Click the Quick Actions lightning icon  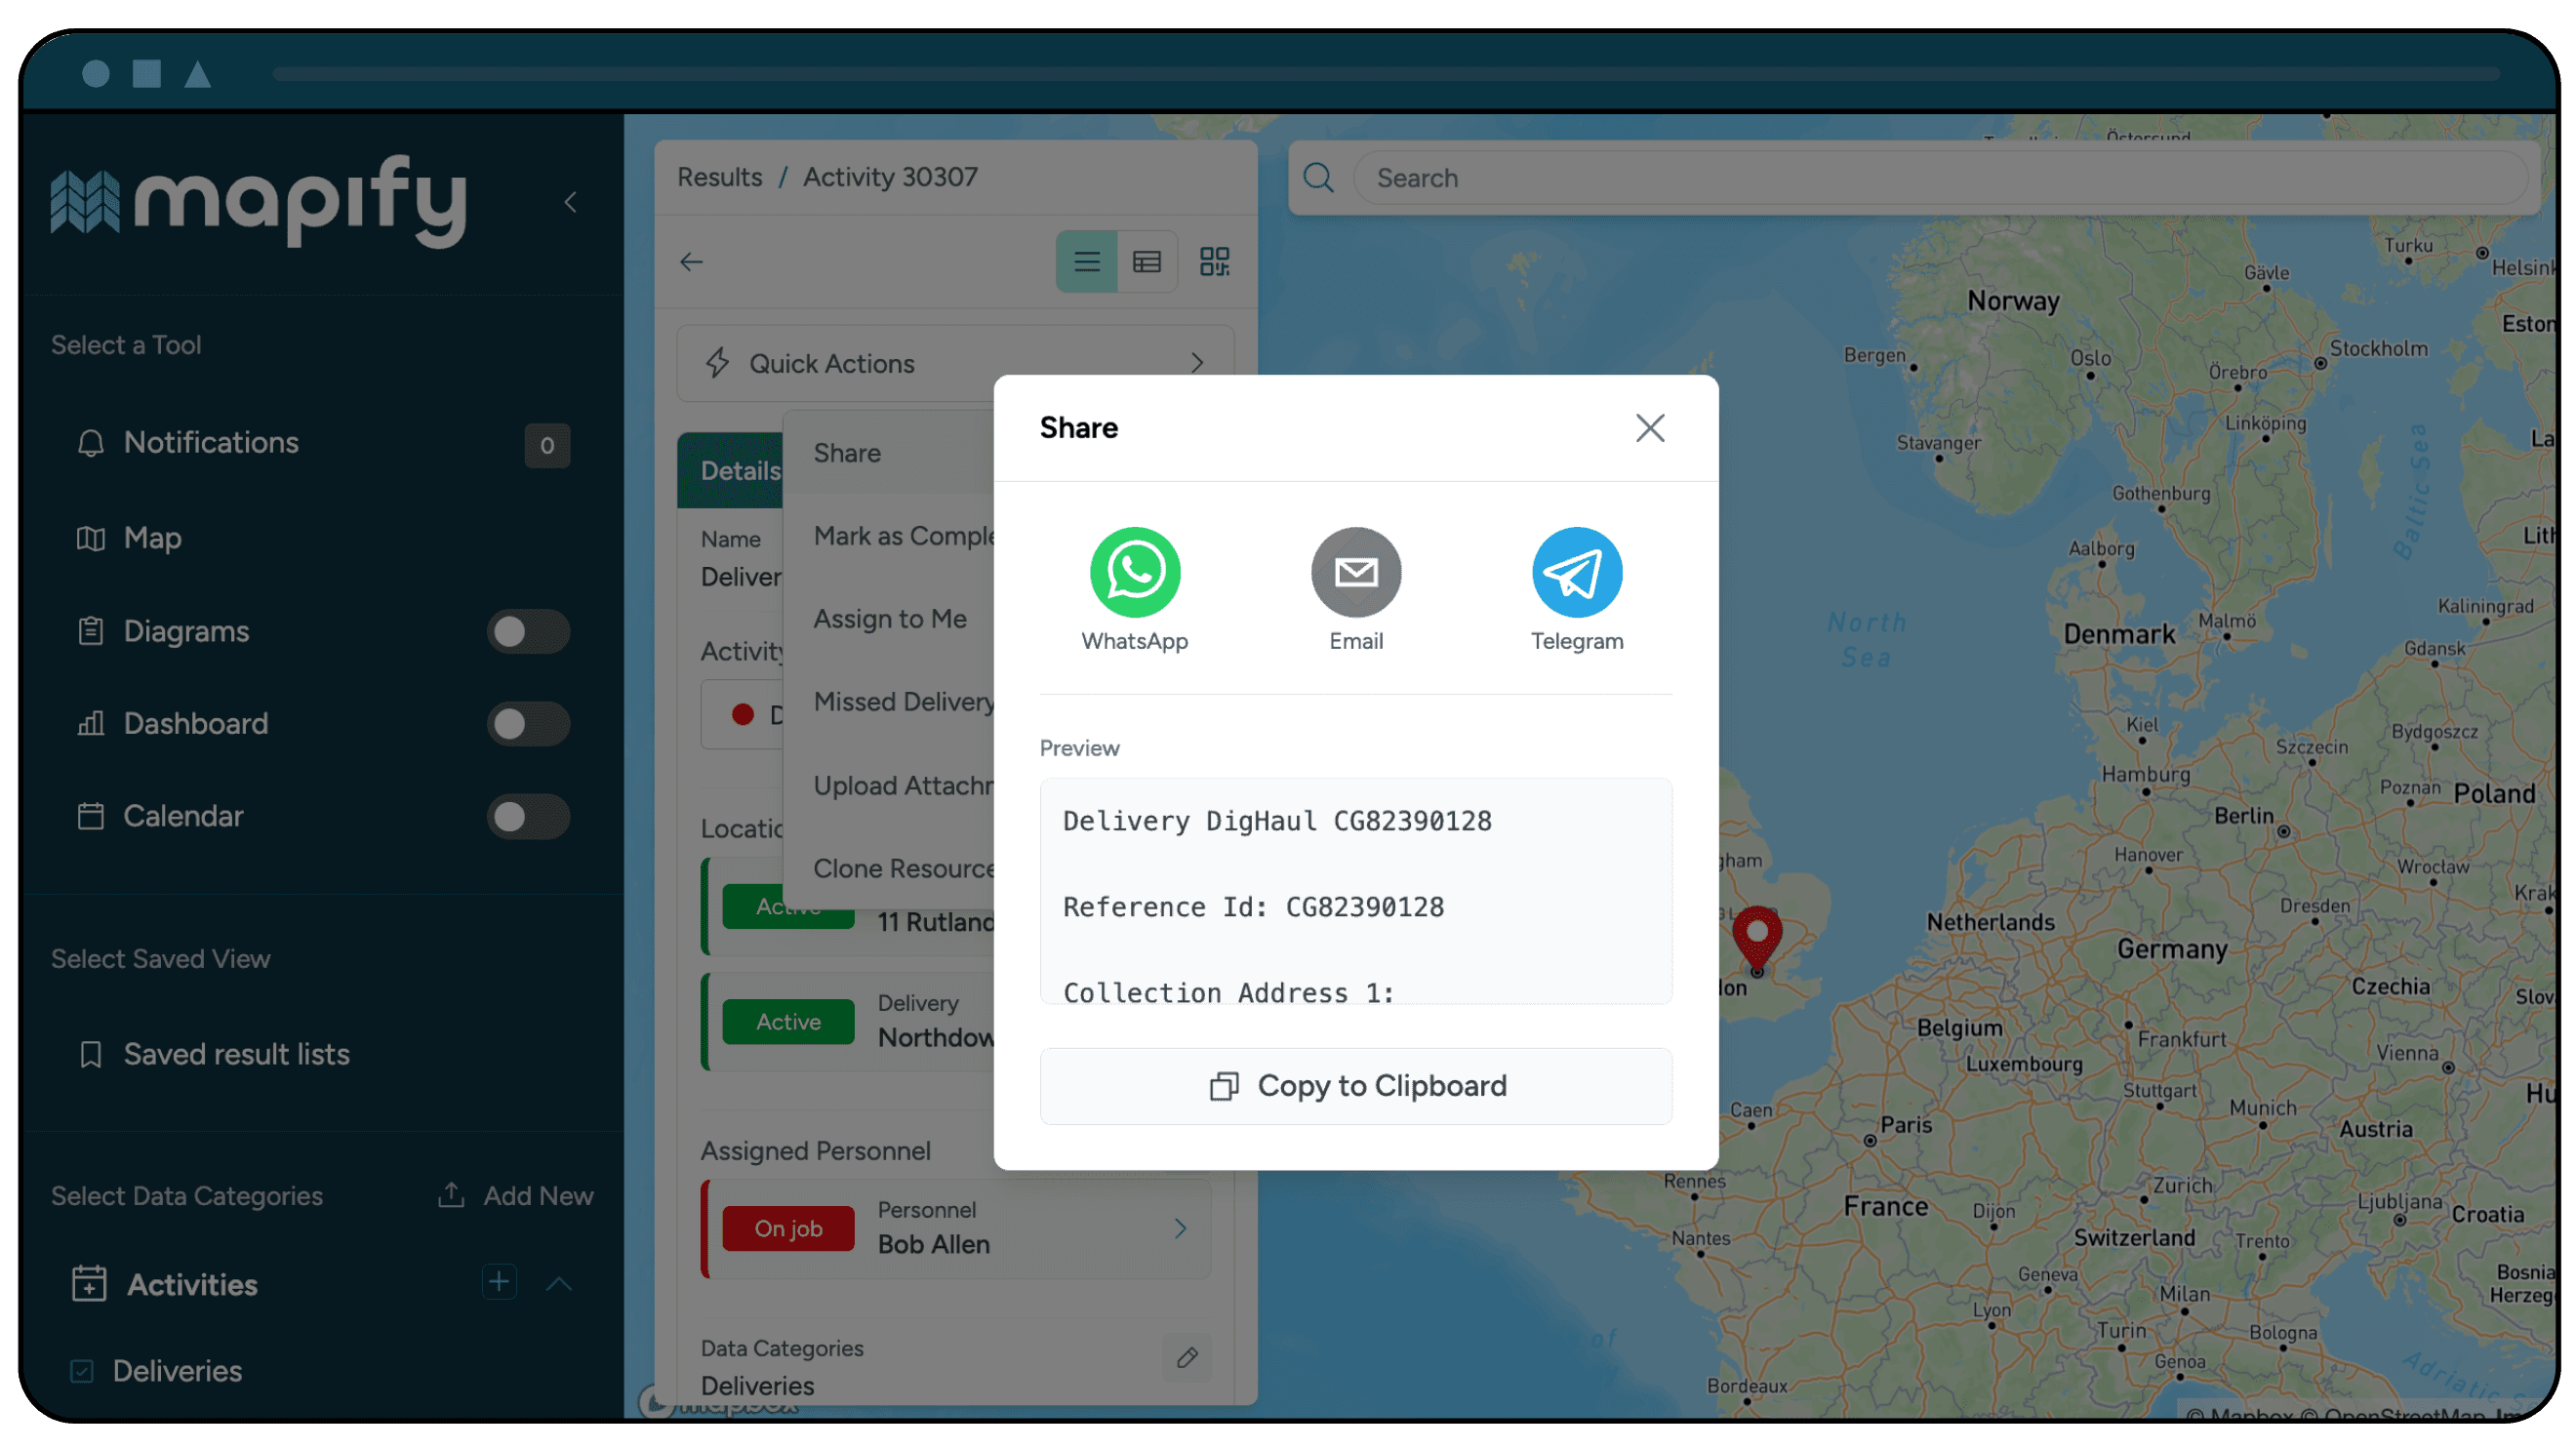point(717,363)
